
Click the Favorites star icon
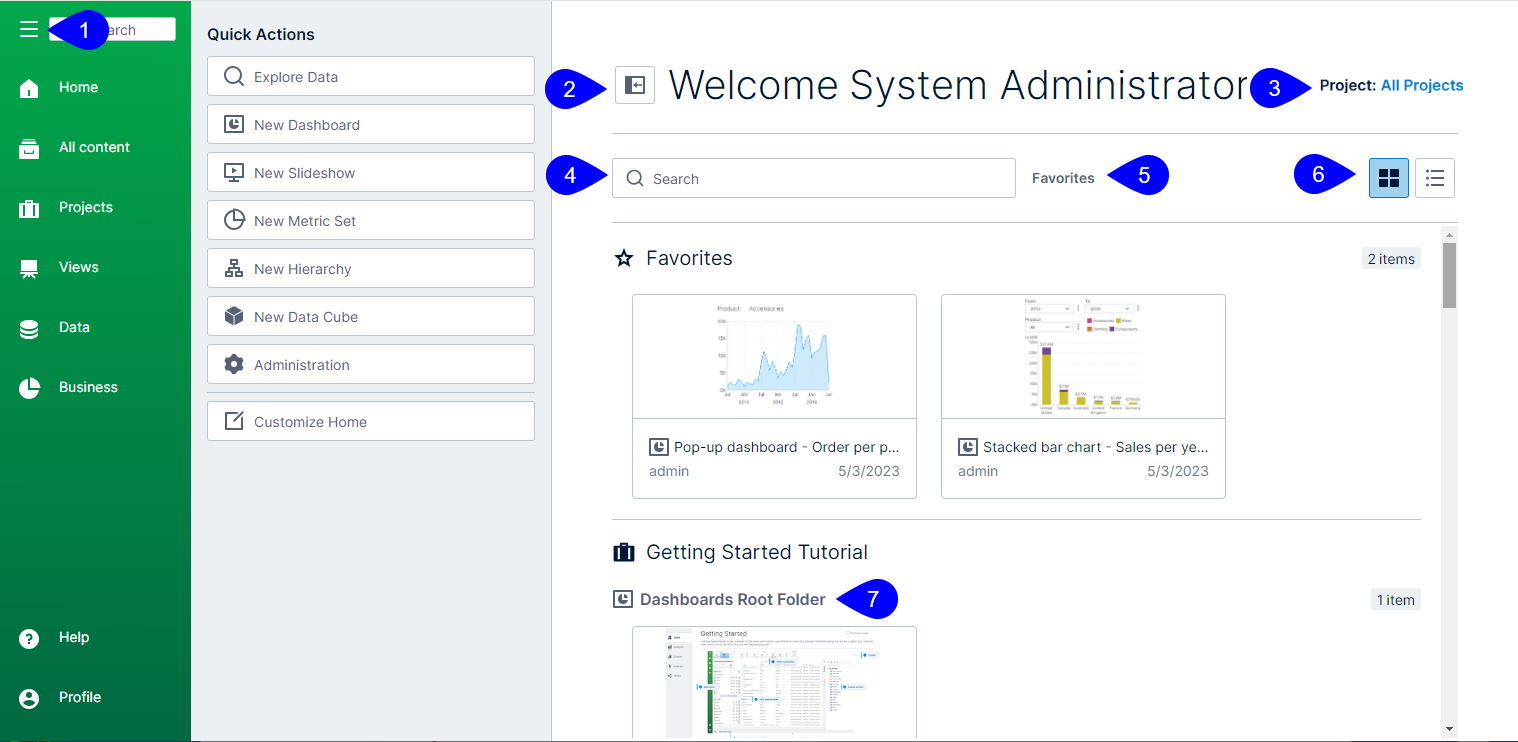coord(623,257)
